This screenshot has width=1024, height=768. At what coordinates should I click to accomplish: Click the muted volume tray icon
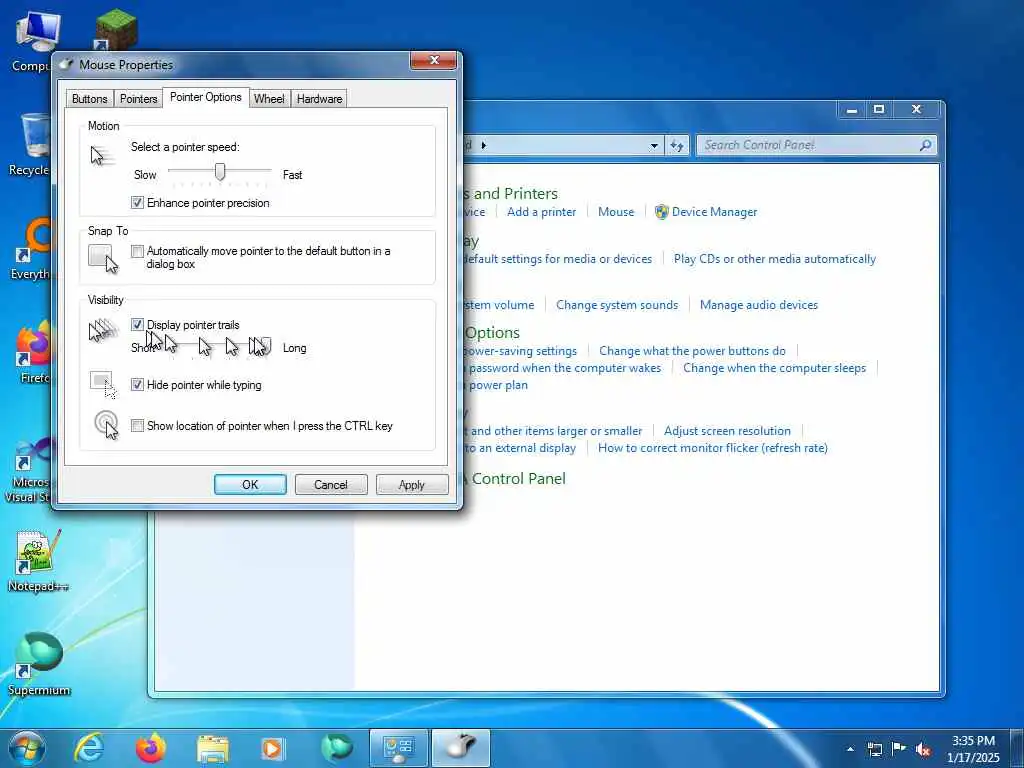click(923, 749)
